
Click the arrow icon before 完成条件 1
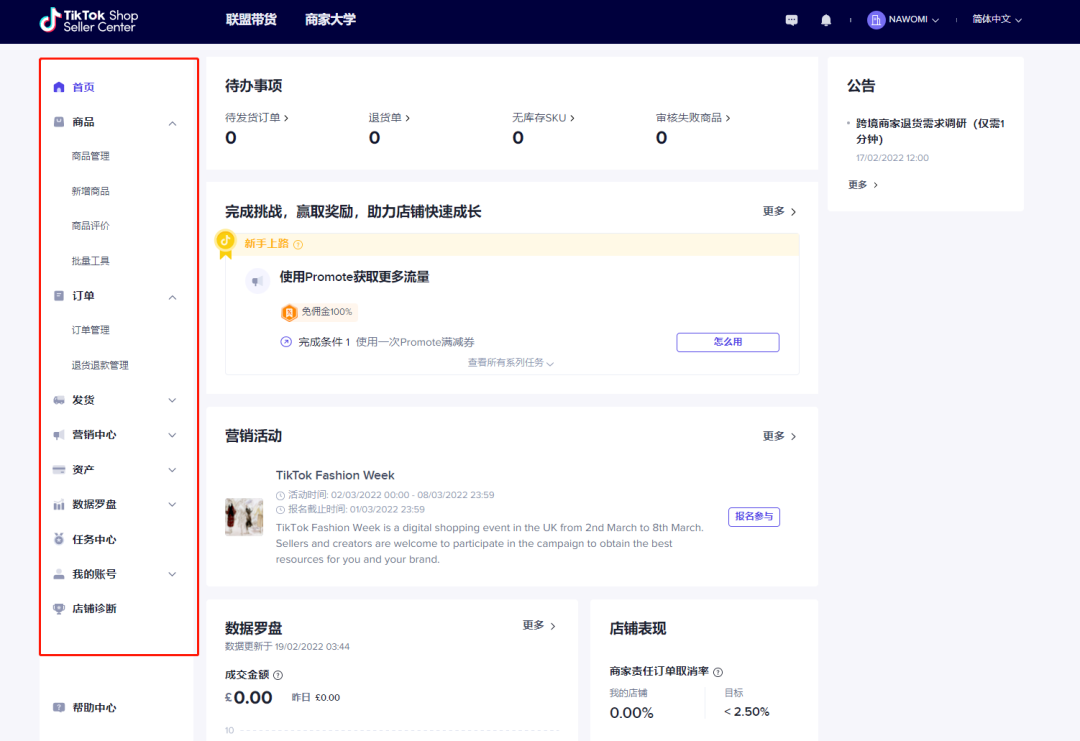tap(286, 342)
